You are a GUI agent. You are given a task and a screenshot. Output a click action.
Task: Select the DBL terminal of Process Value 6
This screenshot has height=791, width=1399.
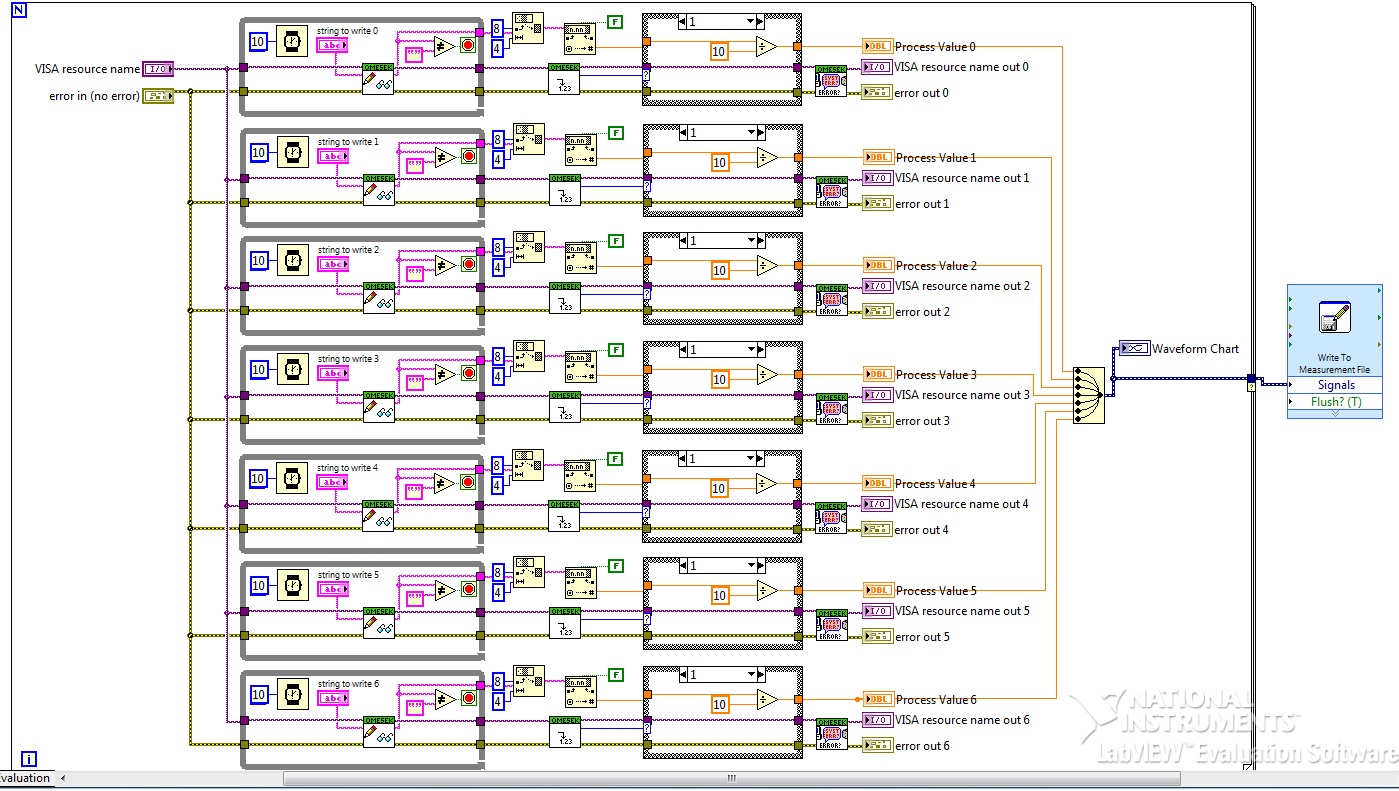point(877,699)
